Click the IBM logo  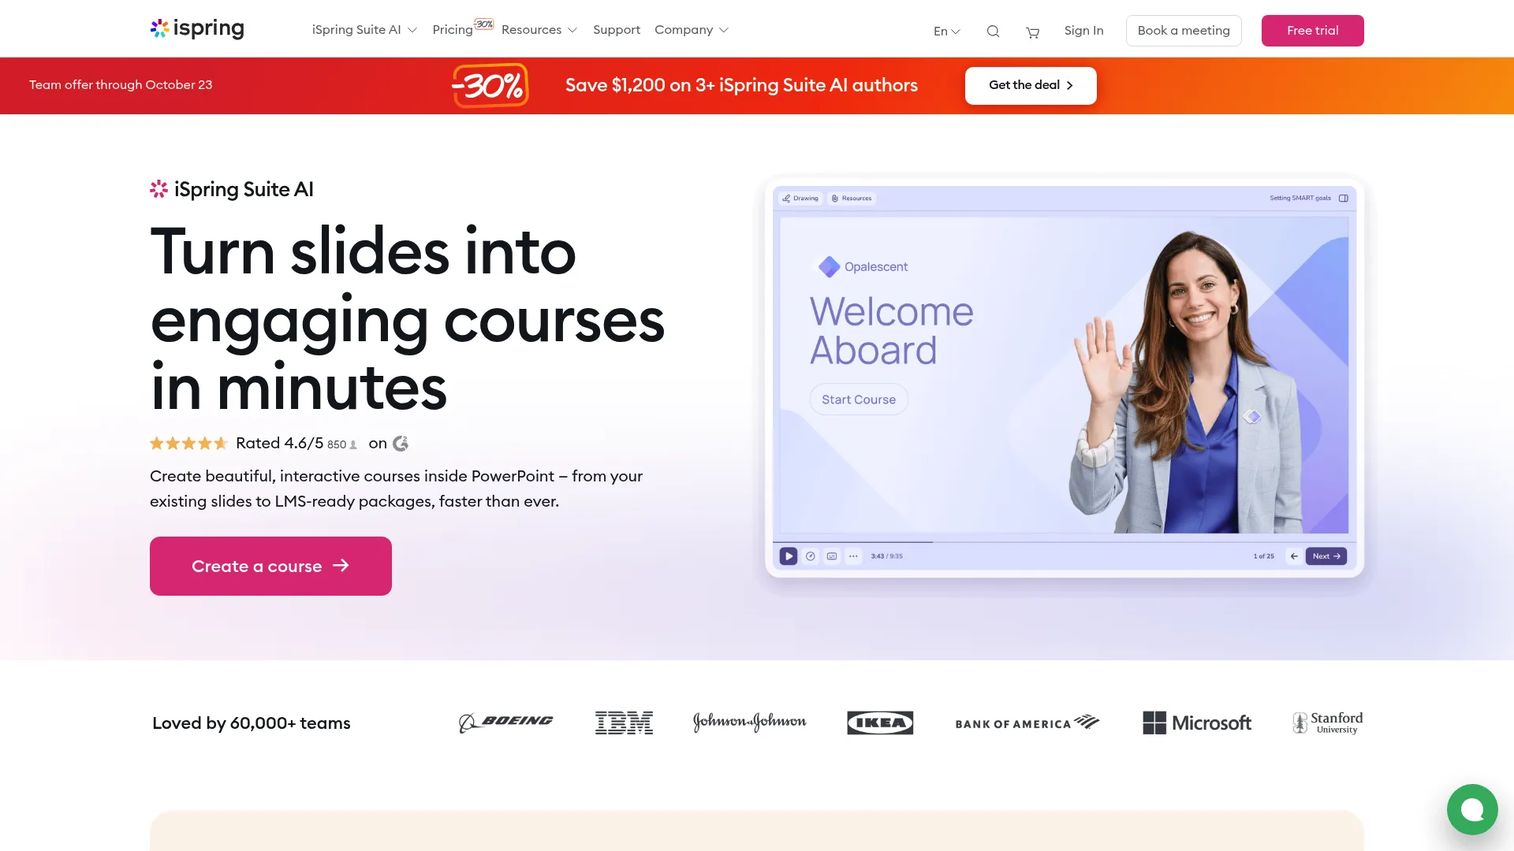click(x=624, y=722)
